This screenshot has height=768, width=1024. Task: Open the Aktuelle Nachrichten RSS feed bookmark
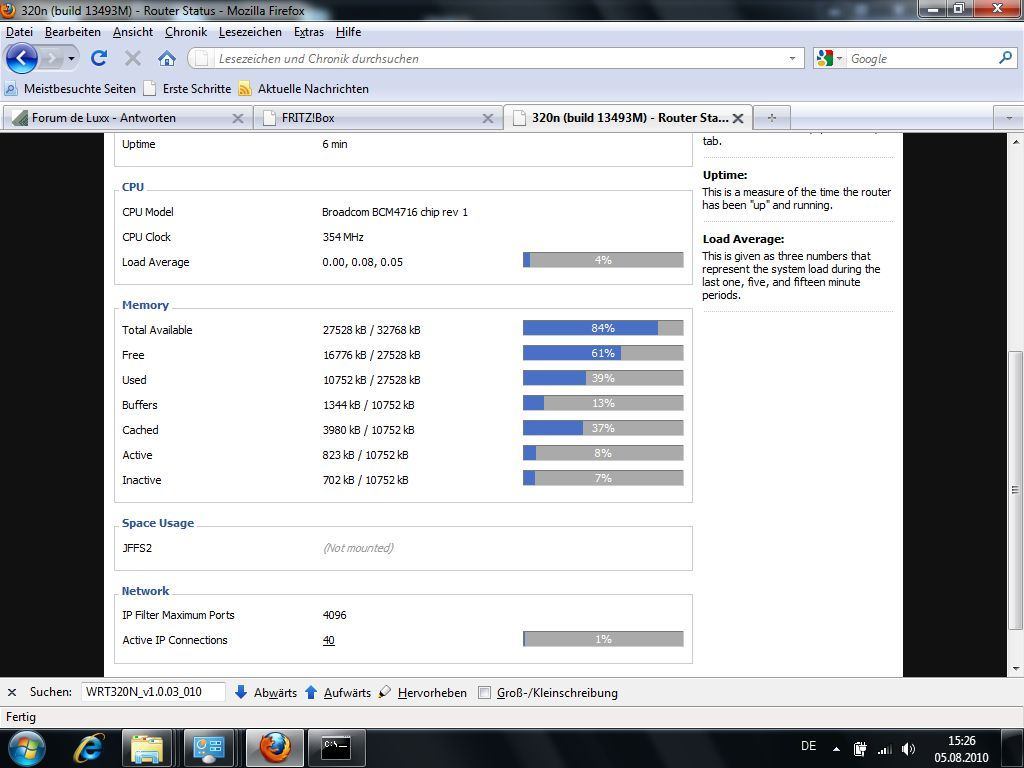(x=304, y=89)
